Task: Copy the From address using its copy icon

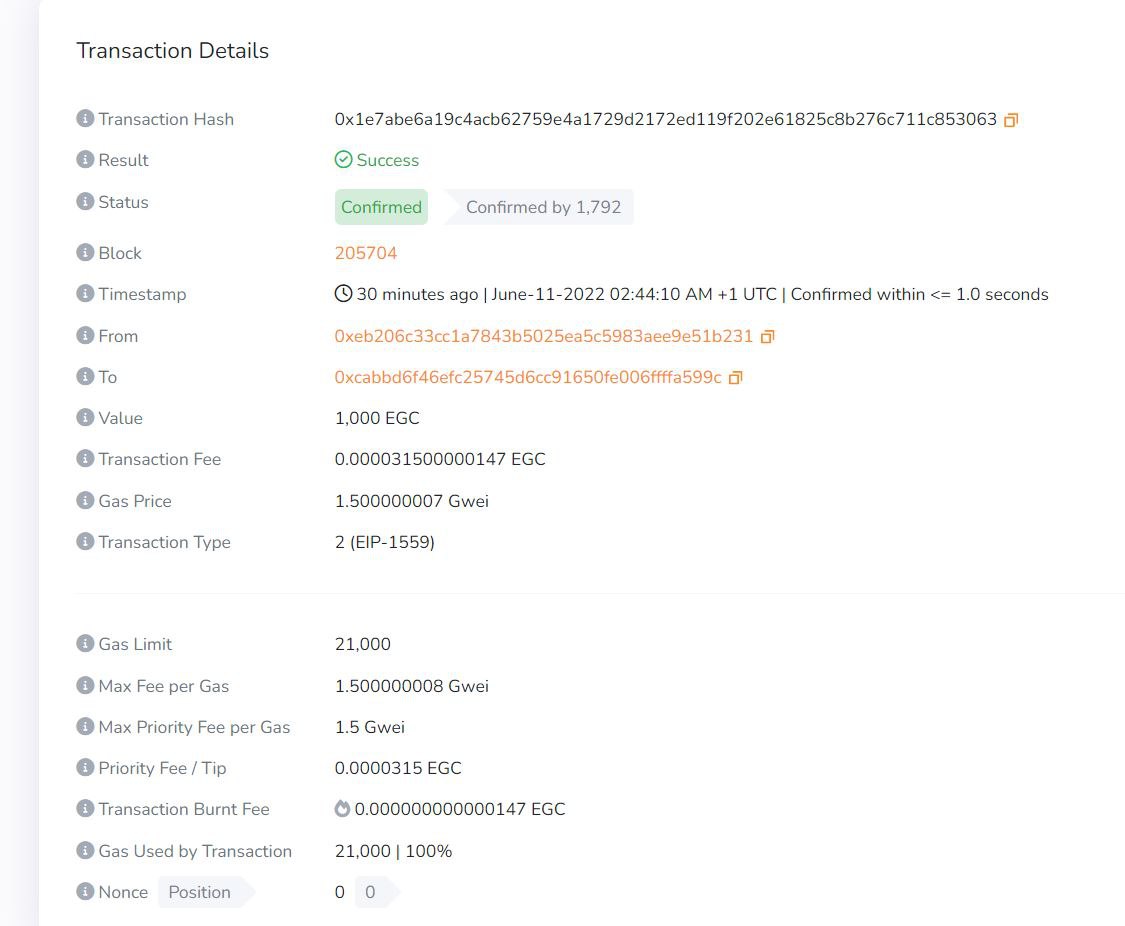Action: point(767,337)
